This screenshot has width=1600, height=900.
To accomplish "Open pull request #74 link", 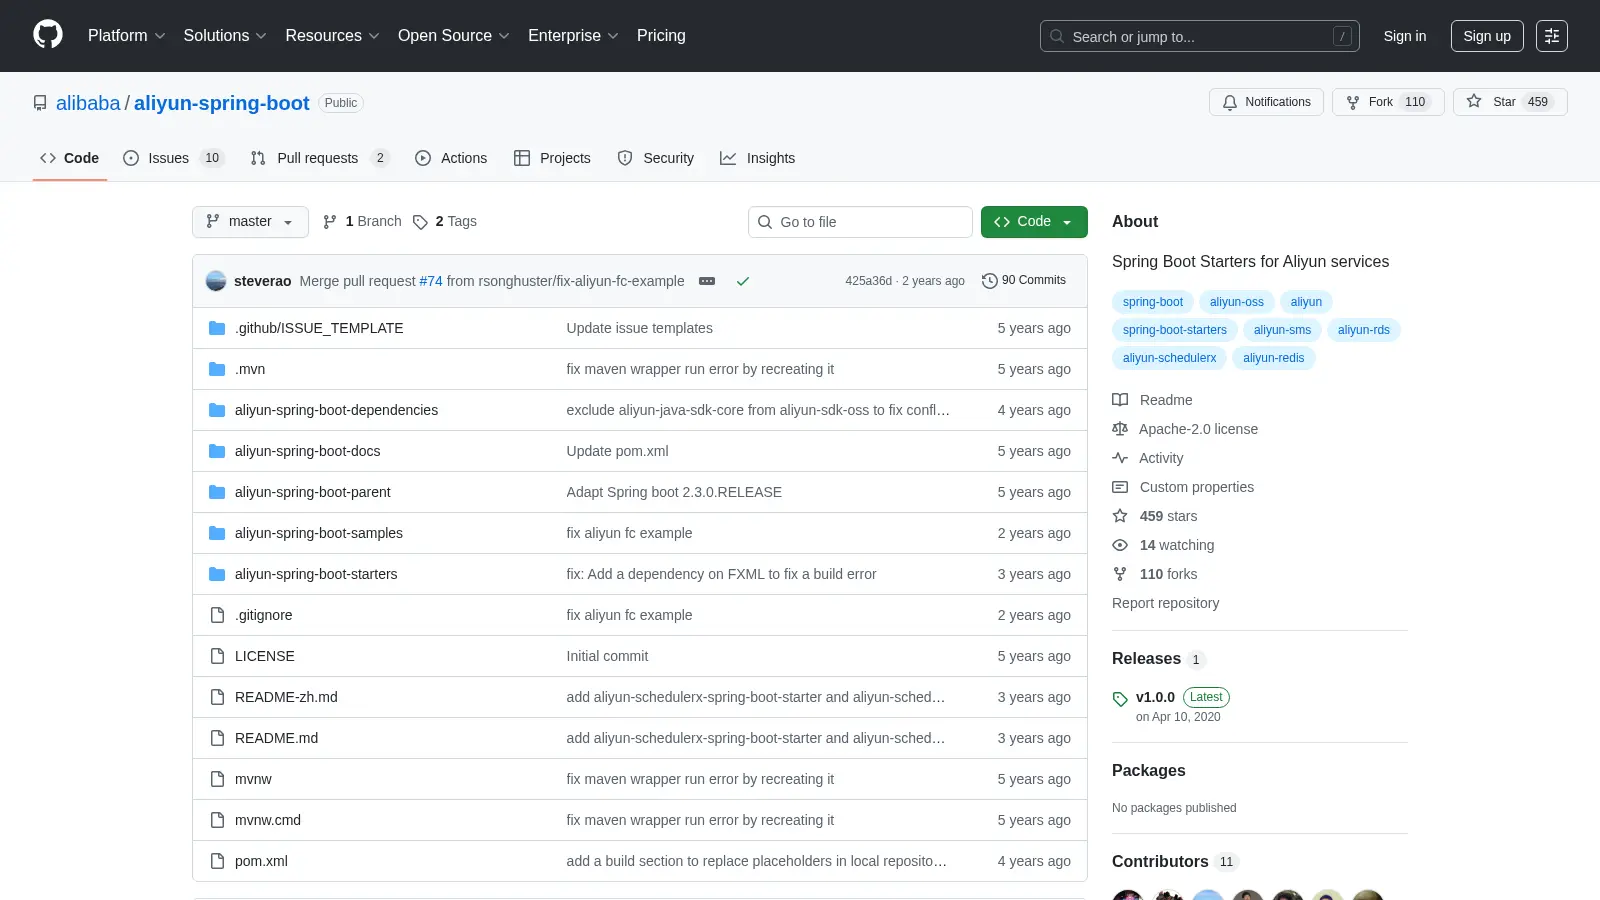I will click(x=431, y=281).
